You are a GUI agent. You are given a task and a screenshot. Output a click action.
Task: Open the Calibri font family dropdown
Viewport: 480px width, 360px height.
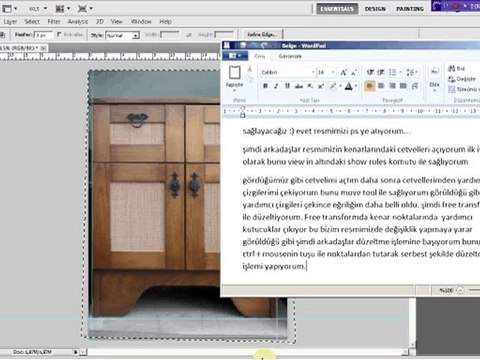(x=313, y=72)
